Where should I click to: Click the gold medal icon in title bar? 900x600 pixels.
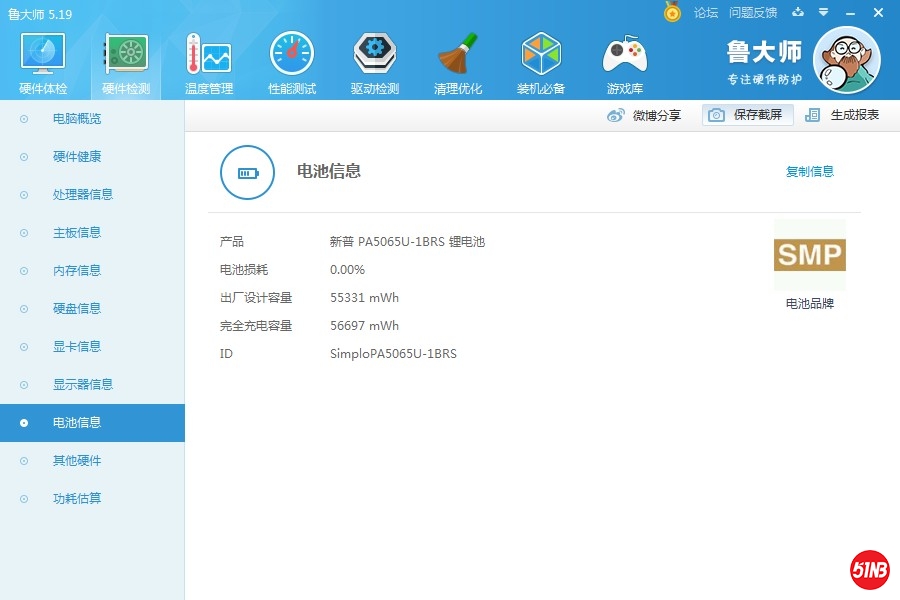[x=673, y=13]
